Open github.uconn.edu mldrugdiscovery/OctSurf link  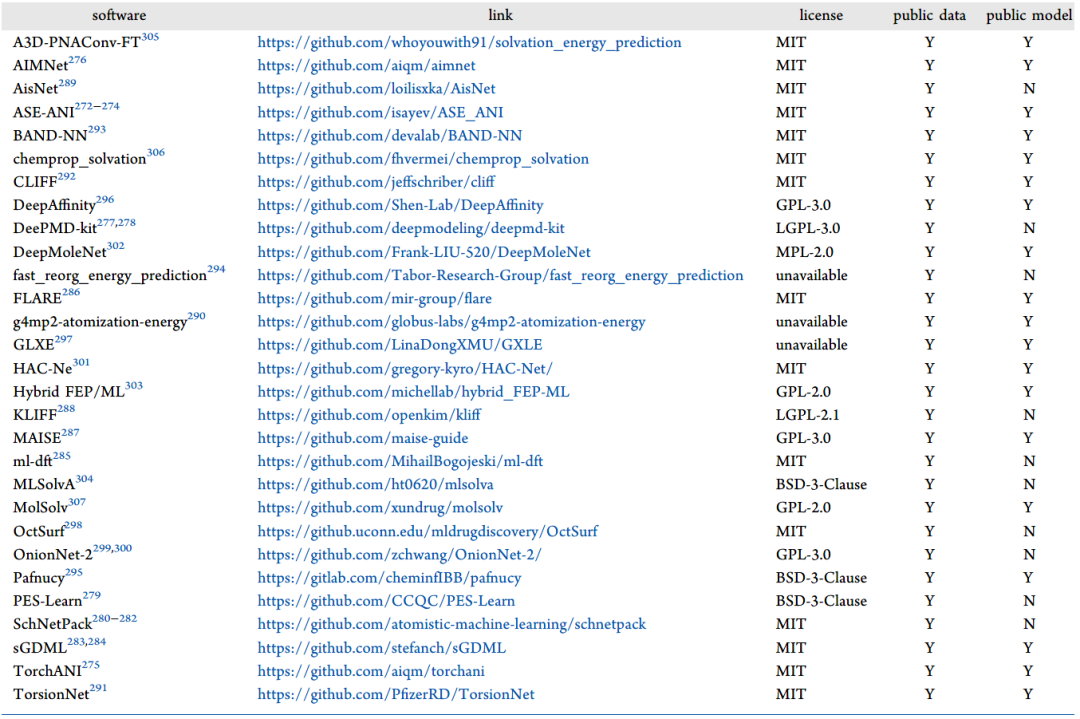pyautogui.click(x=428, y=532)
